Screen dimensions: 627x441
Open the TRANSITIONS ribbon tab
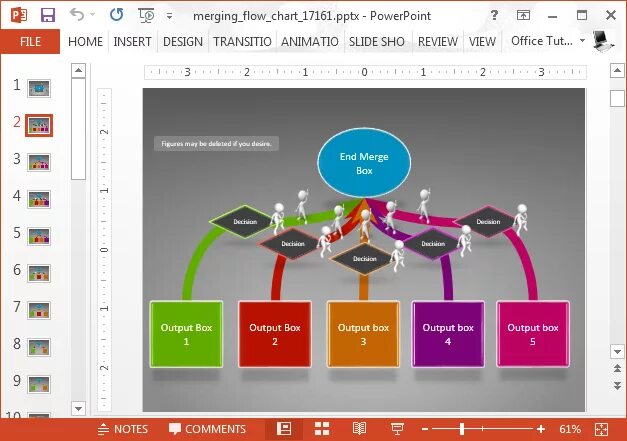pyautogui.click(x=242, y=42)
